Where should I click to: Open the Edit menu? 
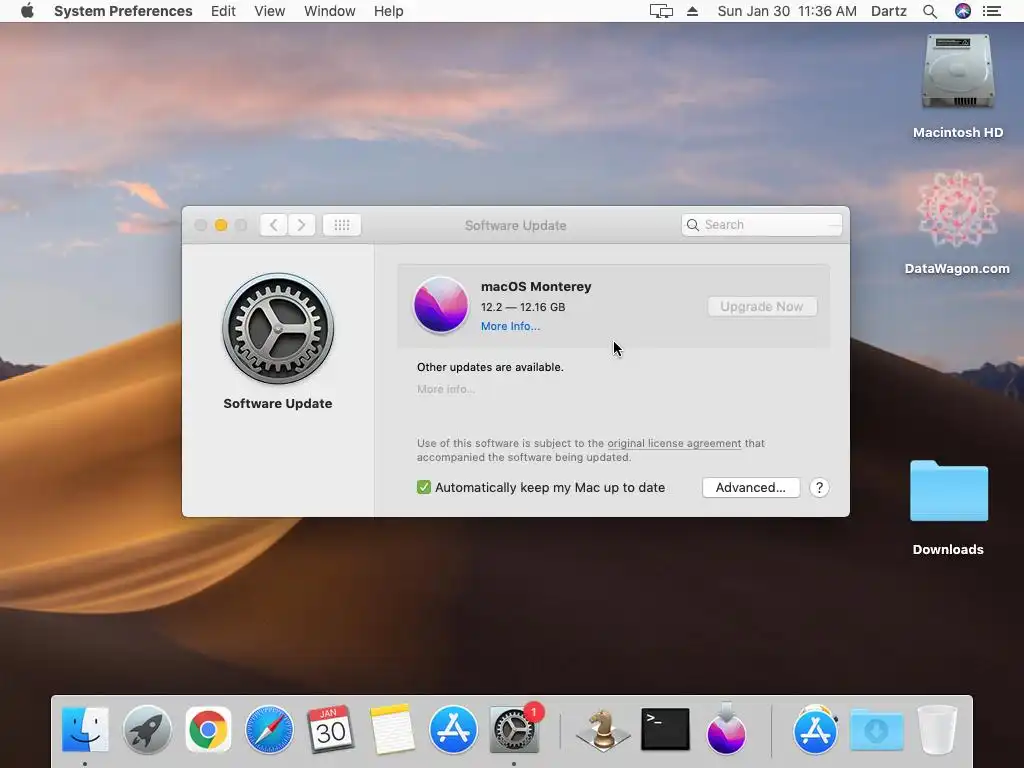(223, 11)
